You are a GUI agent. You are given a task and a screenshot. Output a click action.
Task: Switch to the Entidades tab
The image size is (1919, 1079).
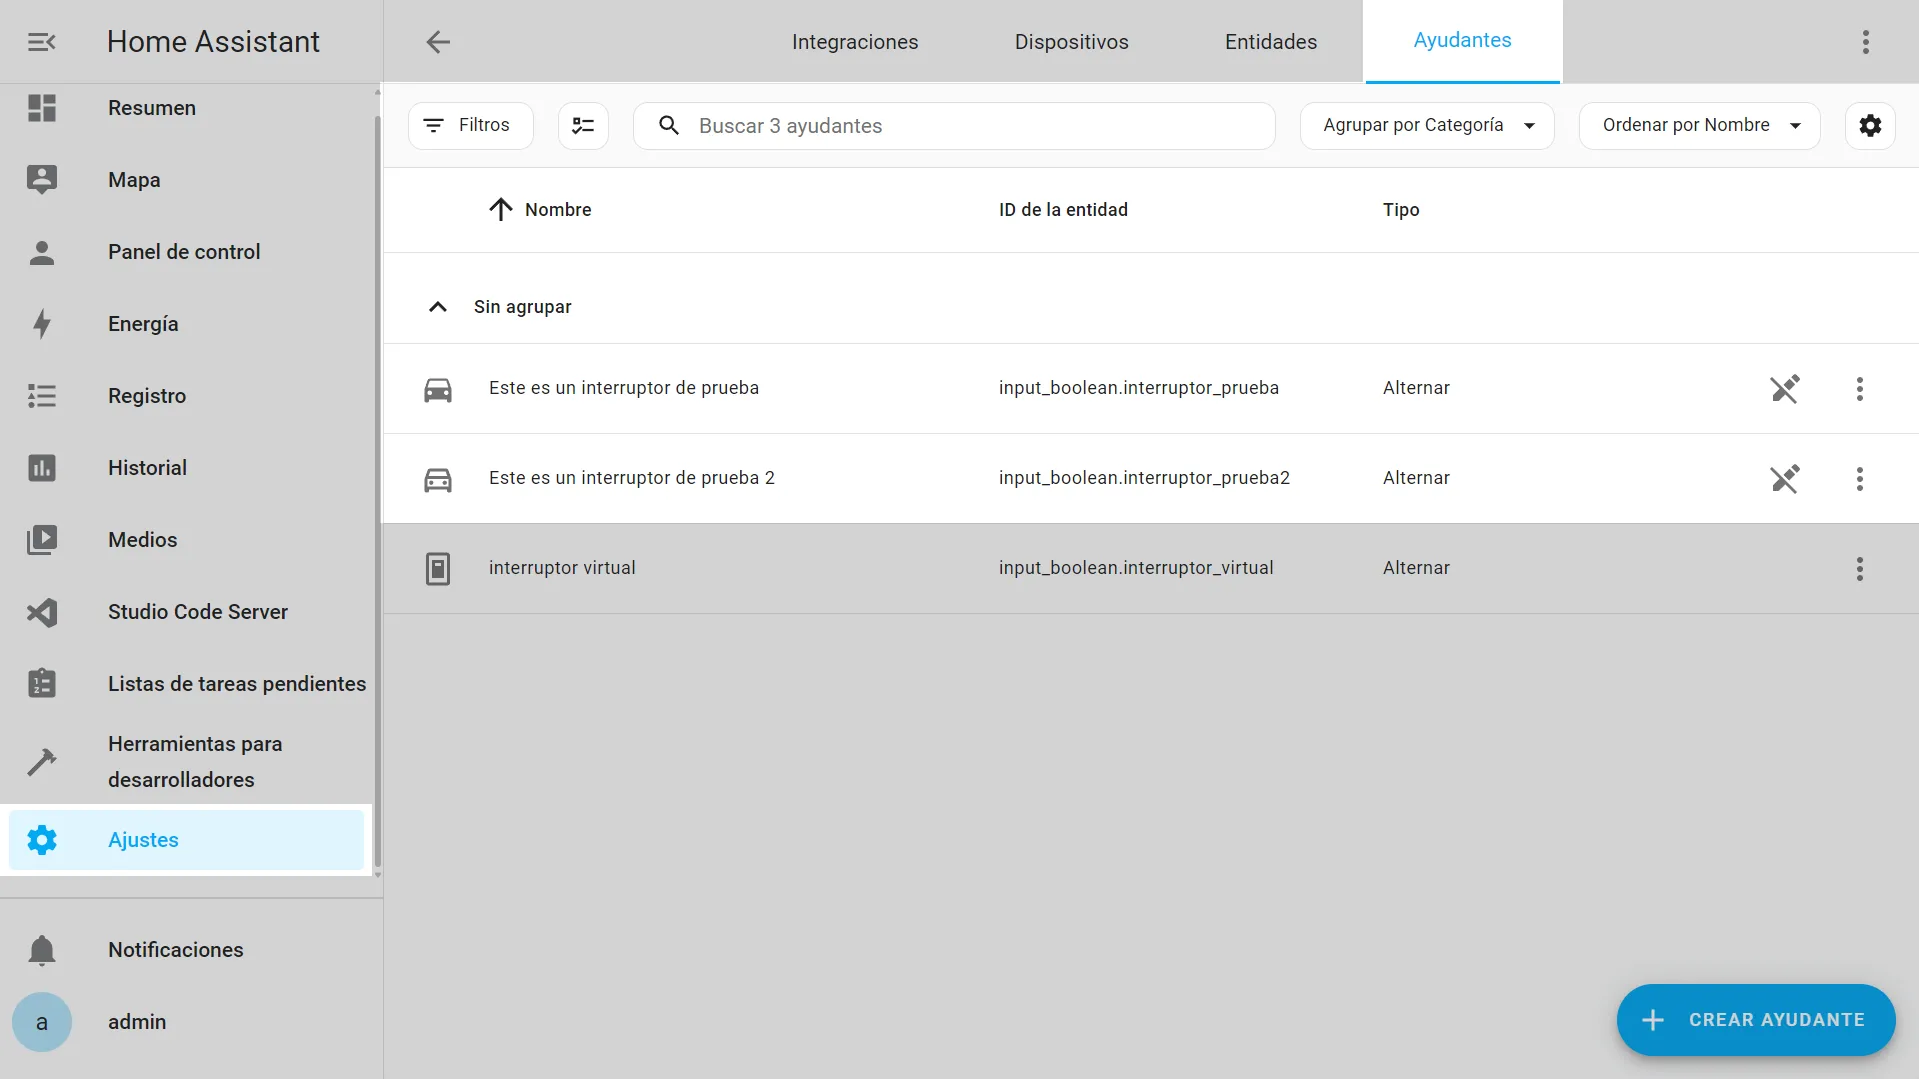click(x=1271, y=42)
